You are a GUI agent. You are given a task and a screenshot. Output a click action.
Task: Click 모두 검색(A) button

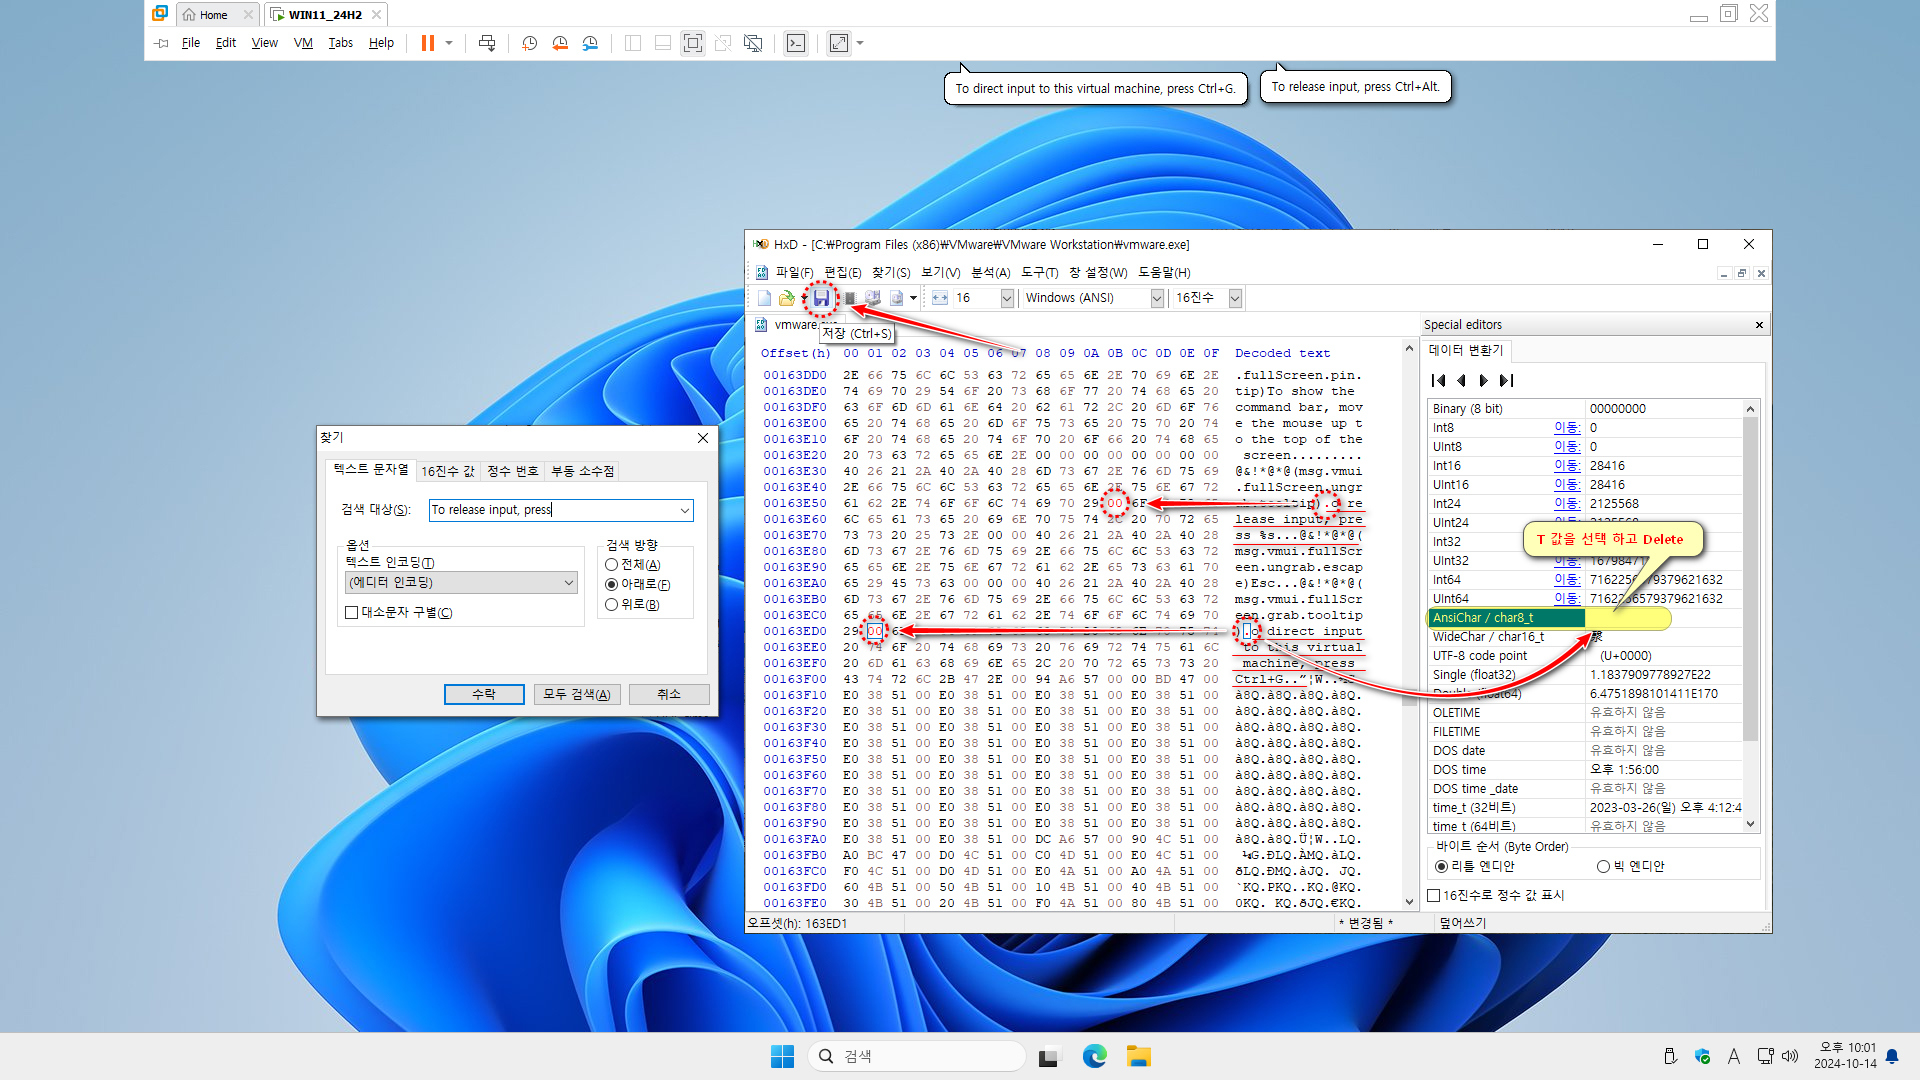(x=577, y=694)
